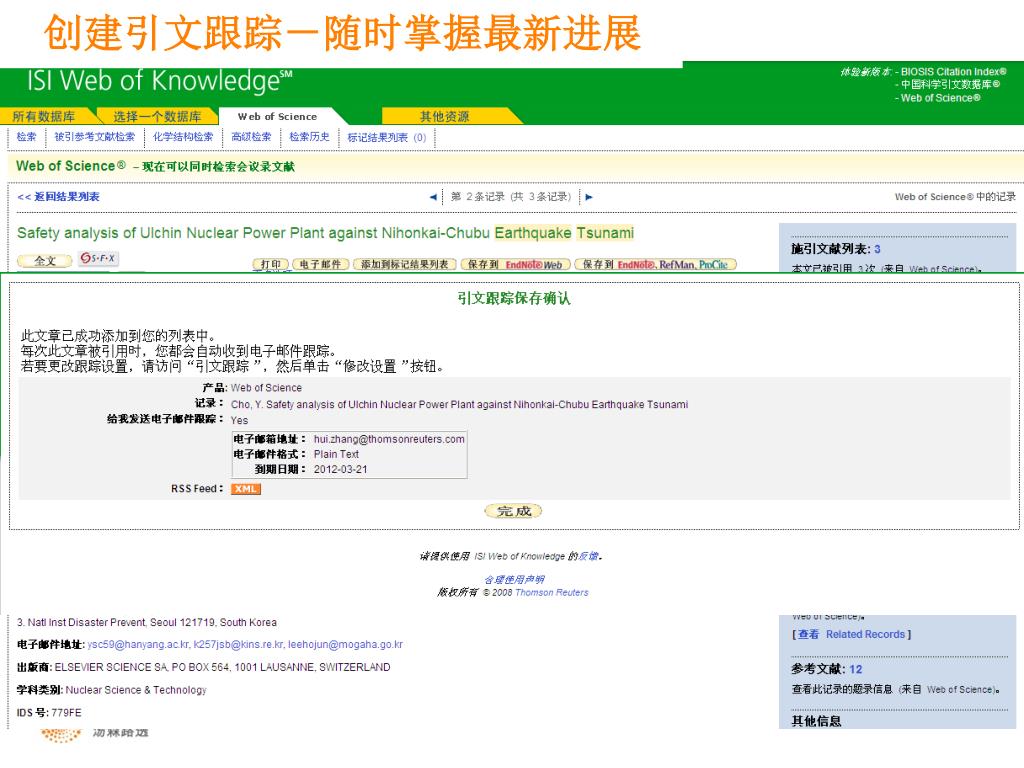Select Nuclear Science & Technology category text
1024x768 pixels.
[136, 690]
